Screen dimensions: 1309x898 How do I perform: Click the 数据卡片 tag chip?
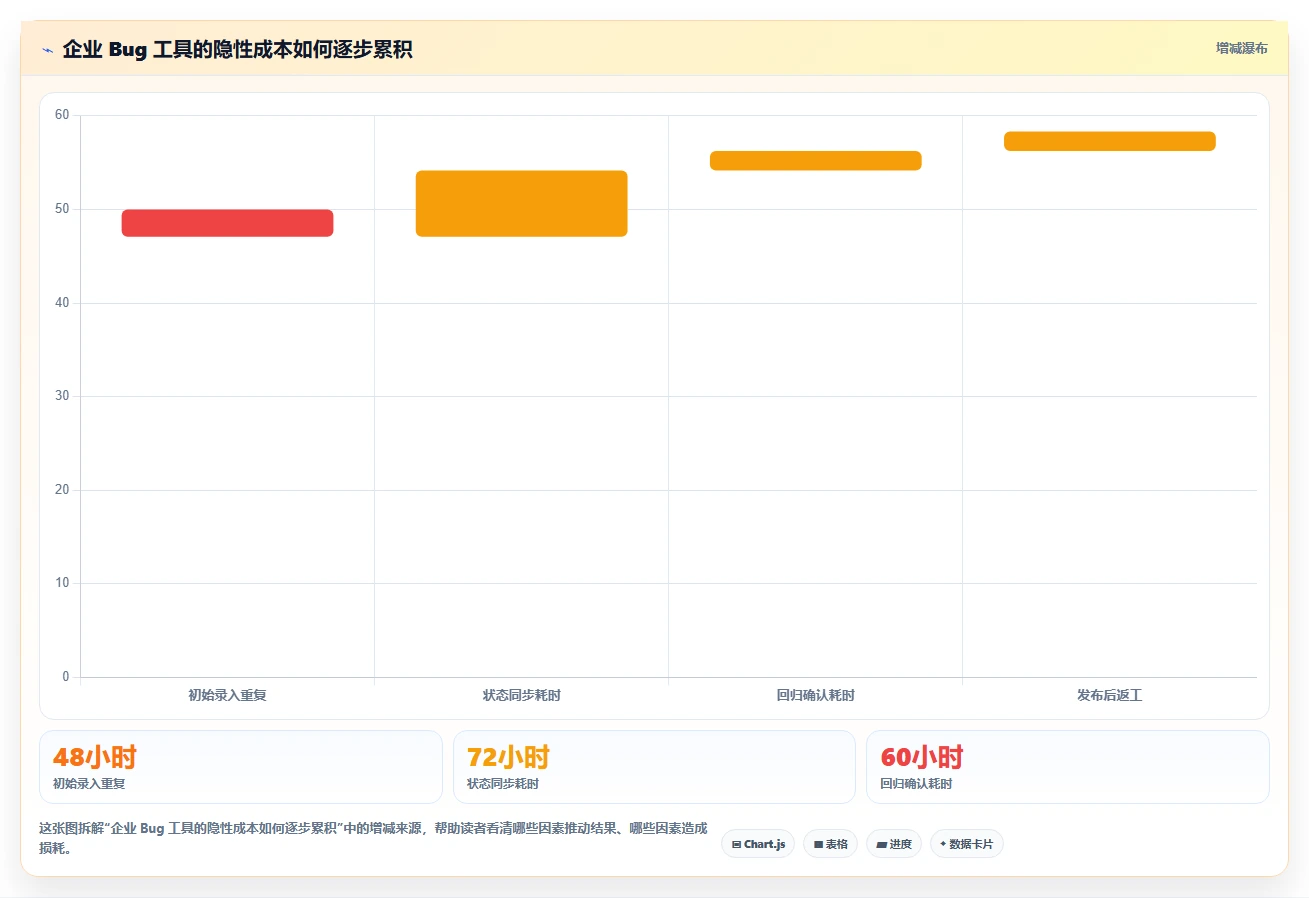966,844
